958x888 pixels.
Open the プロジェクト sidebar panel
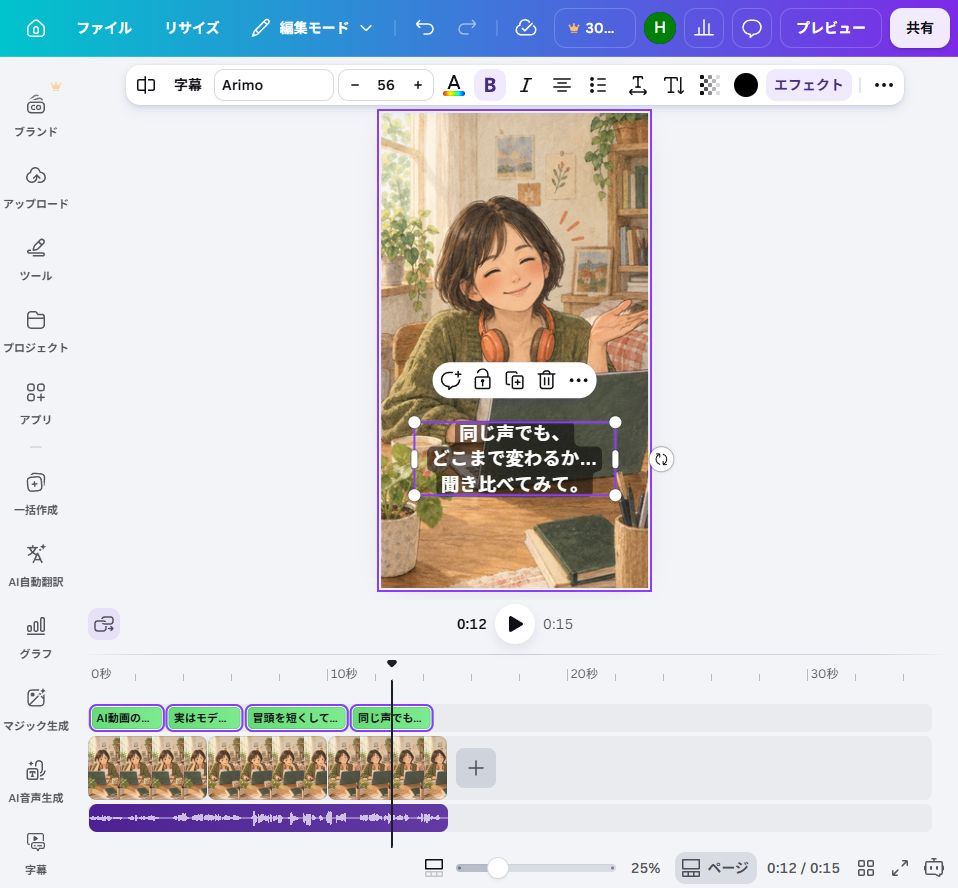coord(35,331)
